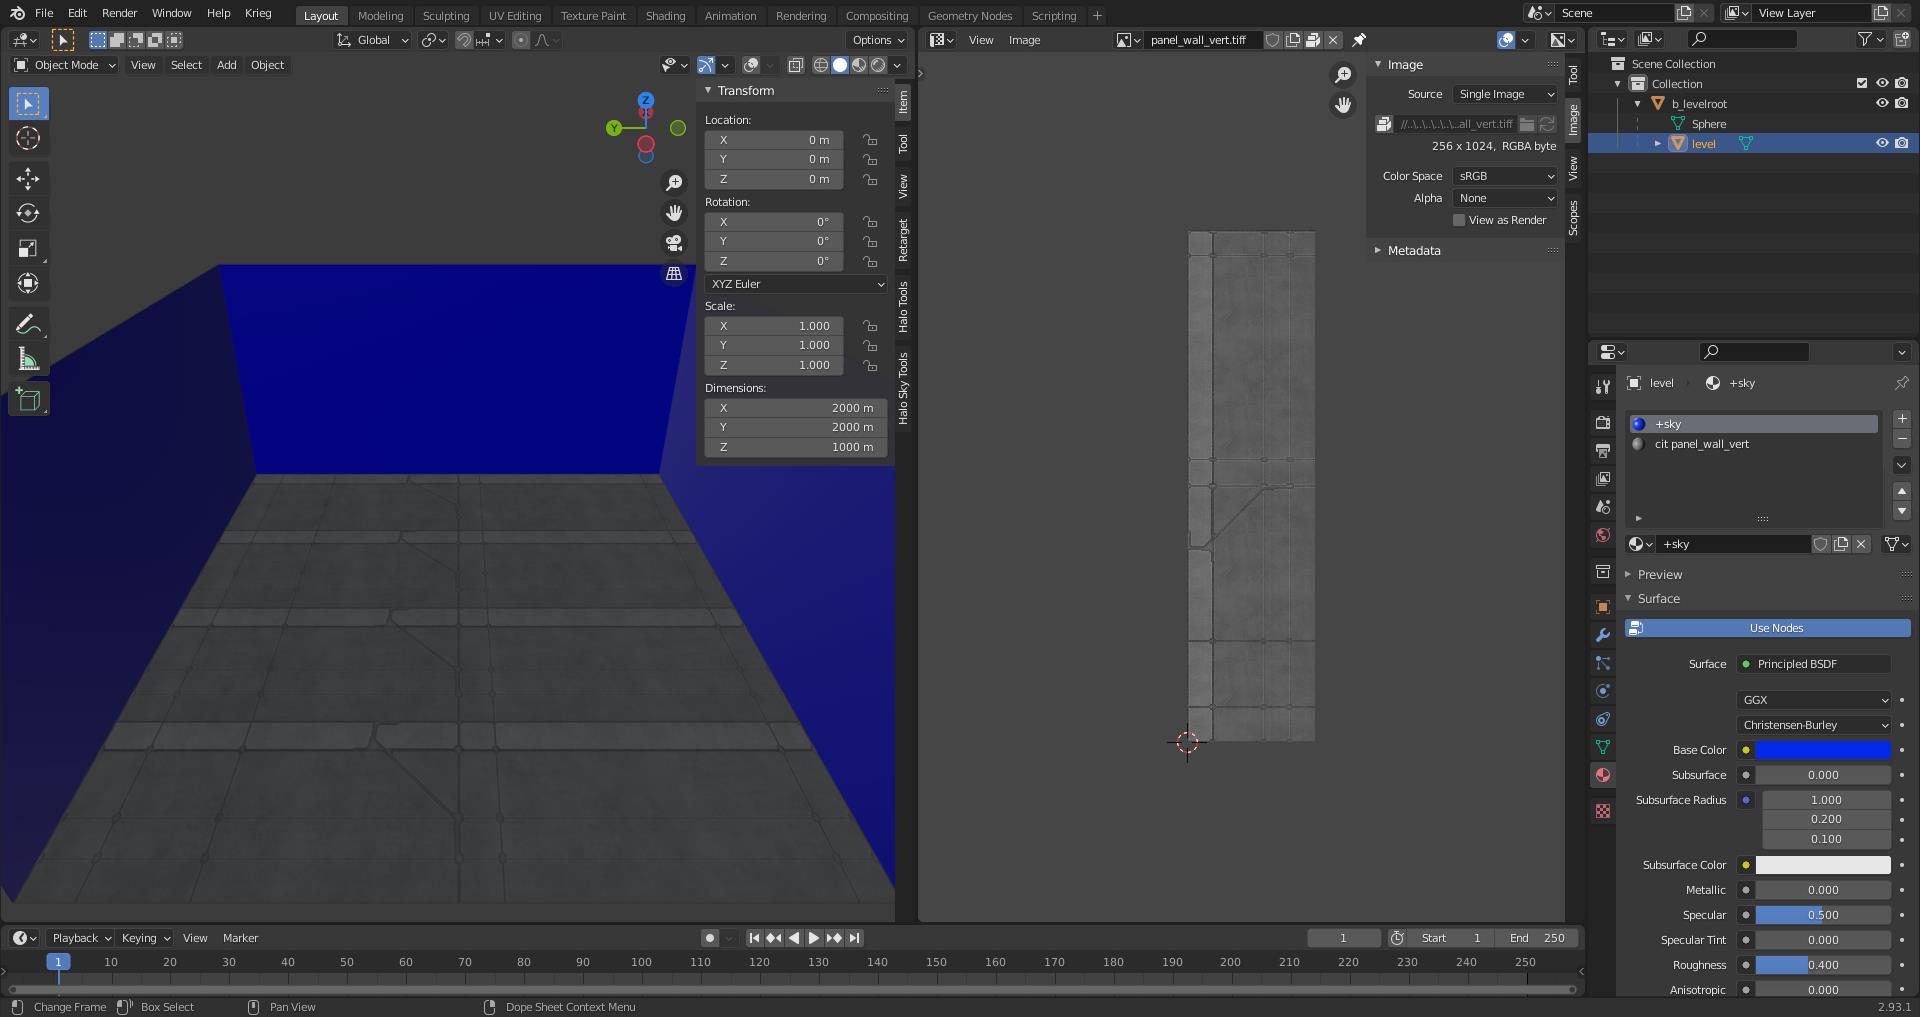Image resolution: width=1920 pixels, height=1017 pixels.
Task: Toggle camera view icon in viewport
Action: click(x=674, y=243)
